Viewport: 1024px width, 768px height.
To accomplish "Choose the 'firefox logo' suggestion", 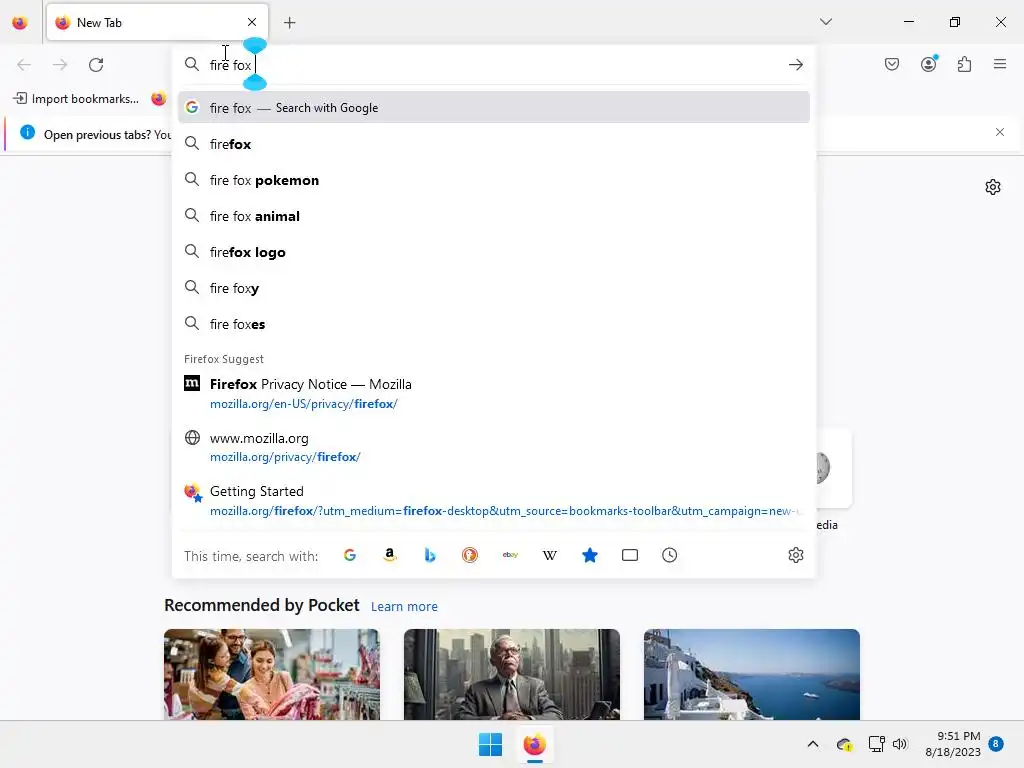I will tap(494, 252).
